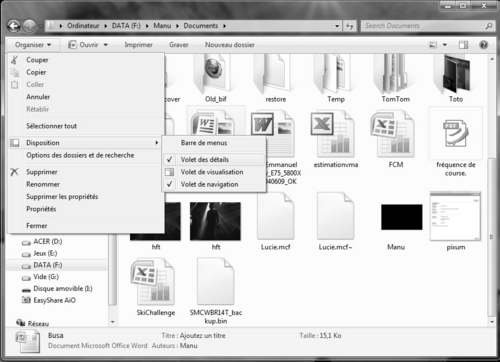
Task: Go to Manu in breadcrumb
Action: pyautogui.click(x=162, y=26)
